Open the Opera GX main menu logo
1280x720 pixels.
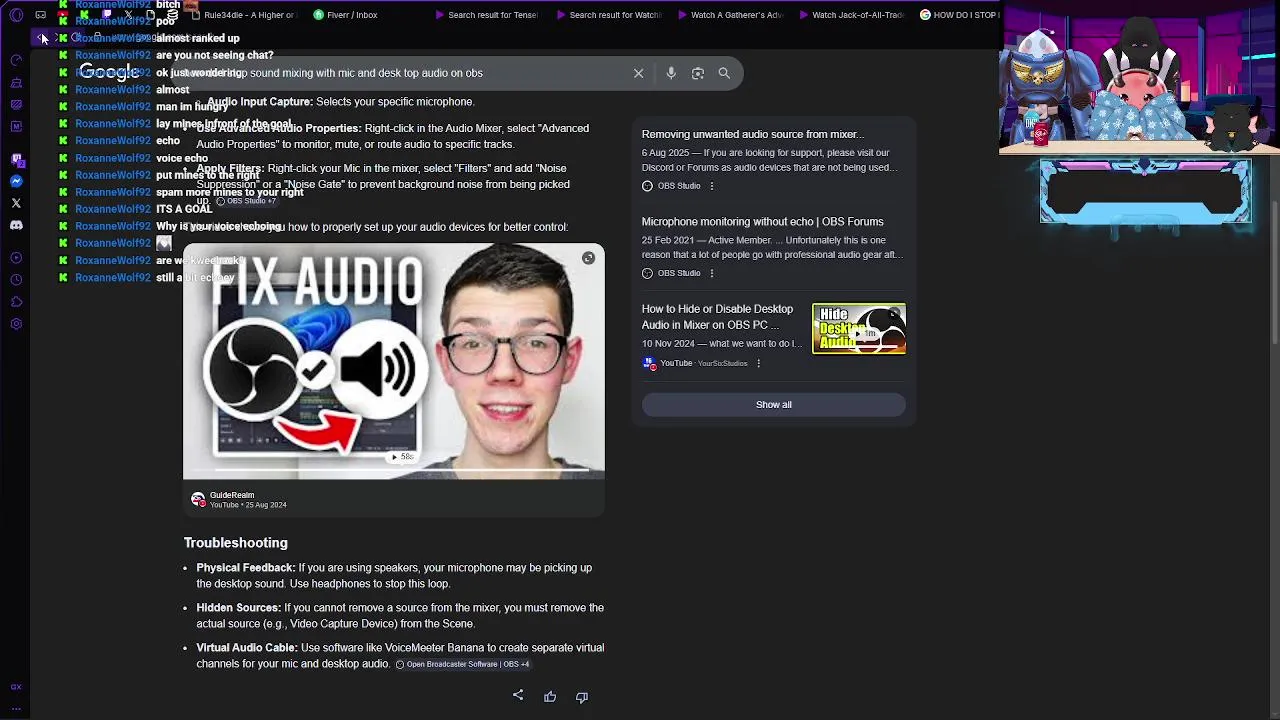click(16, 15)
